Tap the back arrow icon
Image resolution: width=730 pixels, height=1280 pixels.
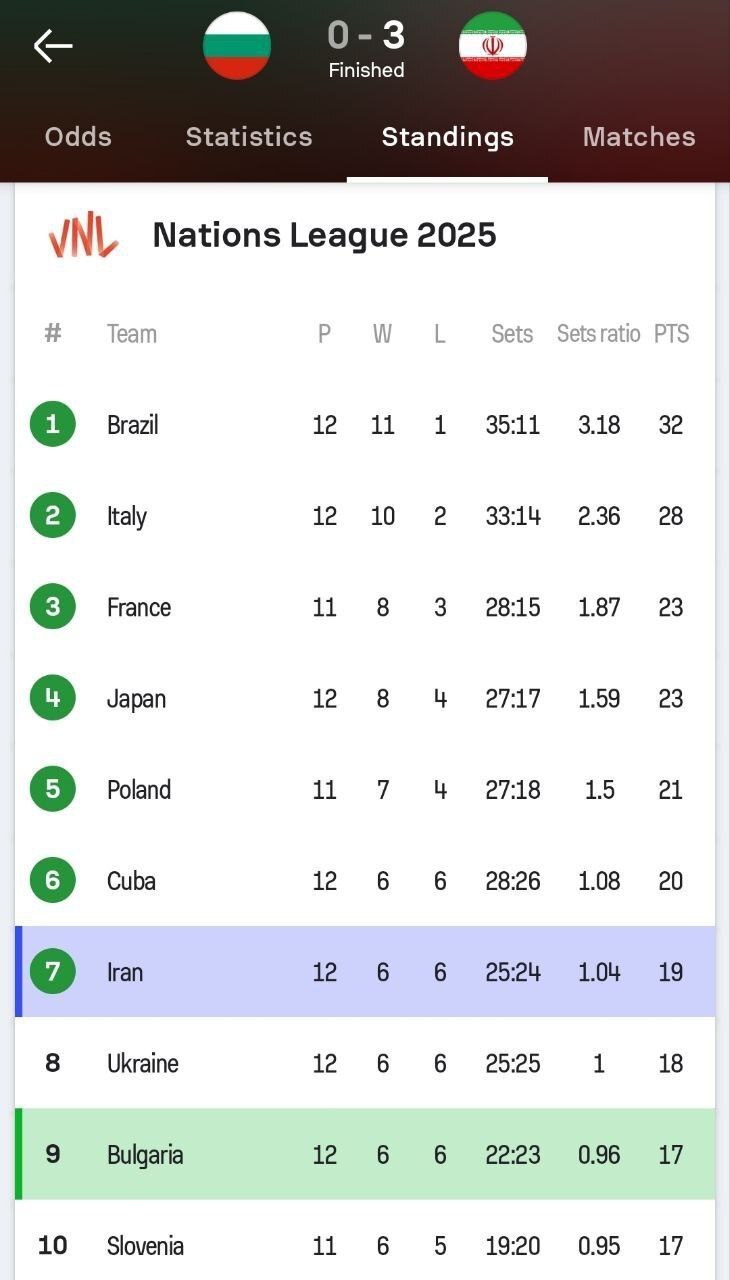pyautogui.click(x=53, y=46)
